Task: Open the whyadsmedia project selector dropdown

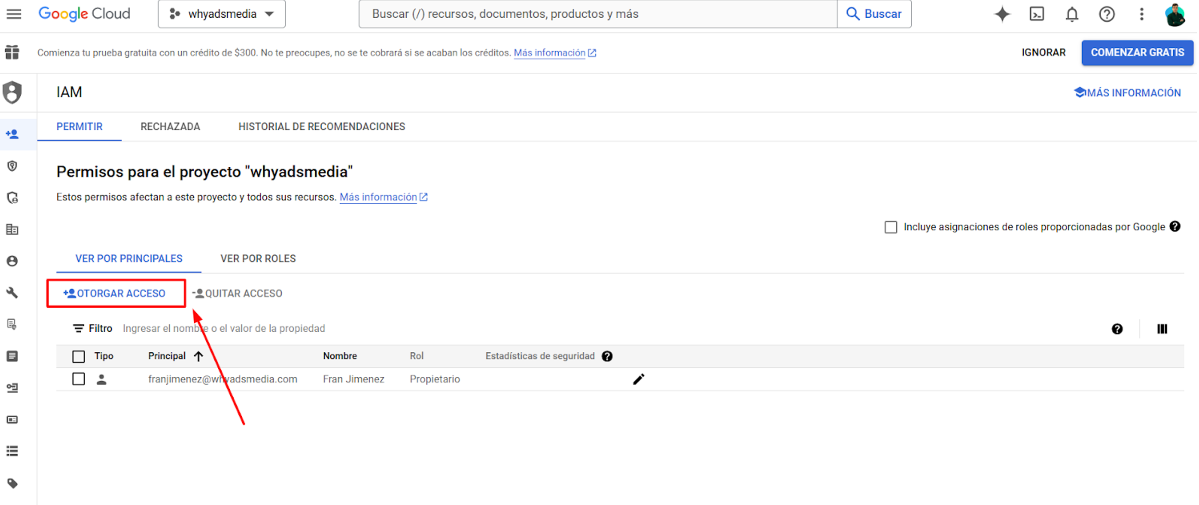Action: pos(221,14)
